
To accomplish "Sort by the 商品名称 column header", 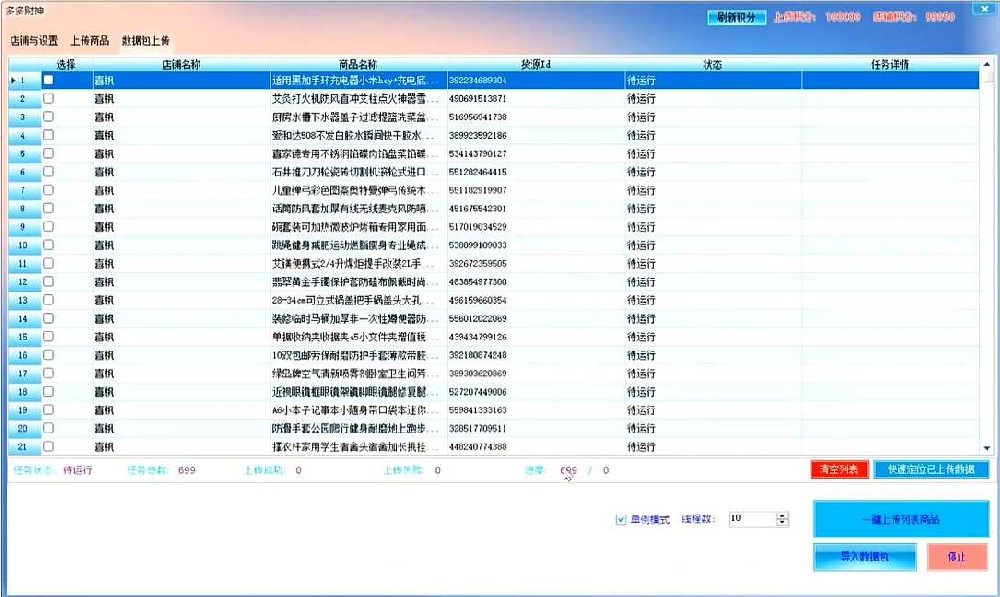I will point(358,64).
